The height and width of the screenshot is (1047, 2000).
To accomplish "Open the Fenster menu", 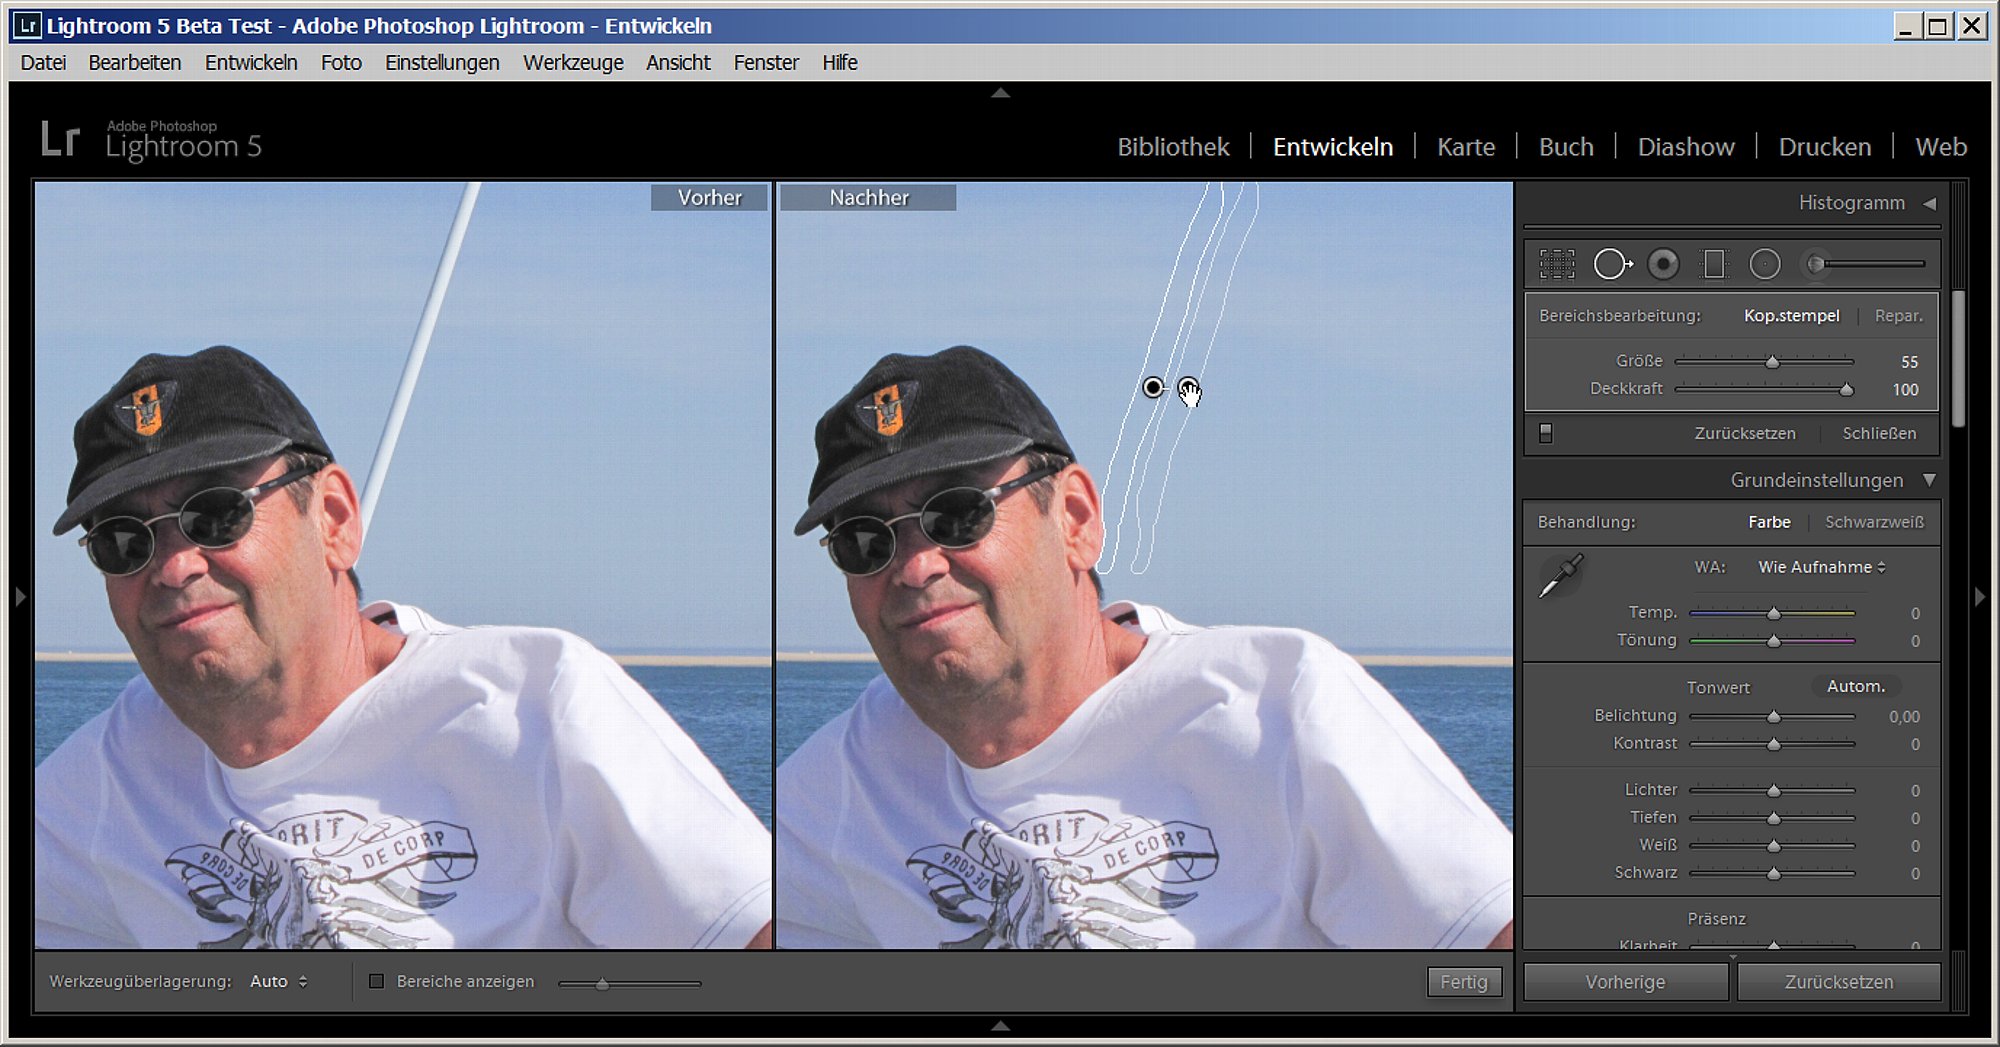I will coord(766,63).
